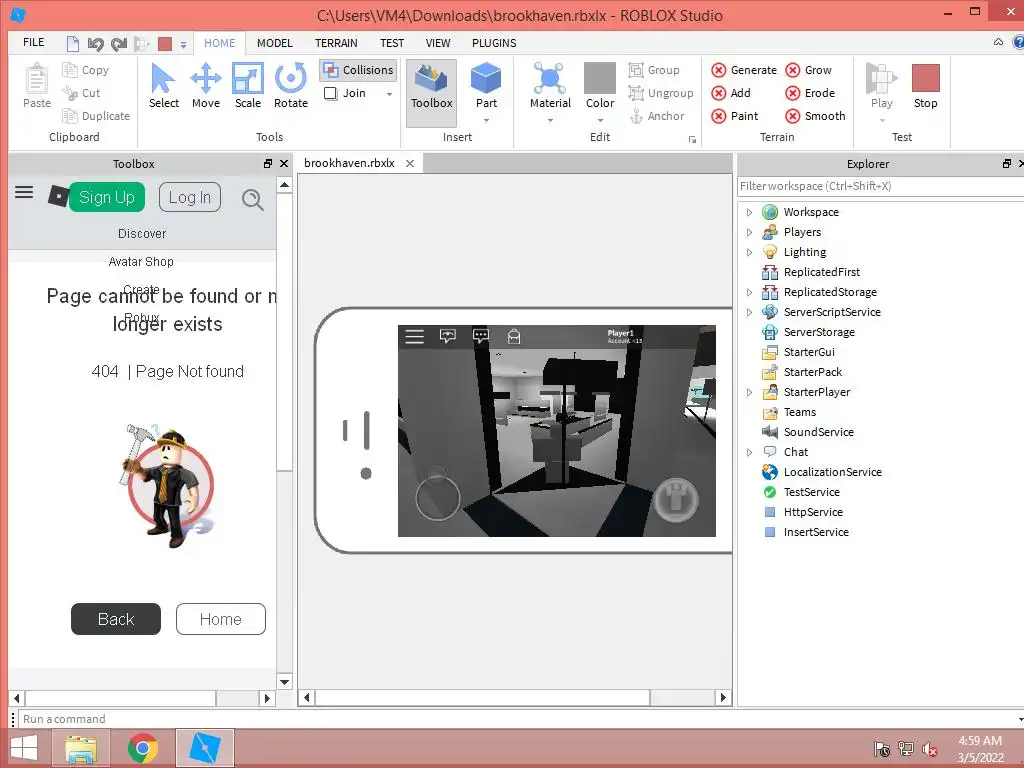Click the Filter workspace input field

880,186
